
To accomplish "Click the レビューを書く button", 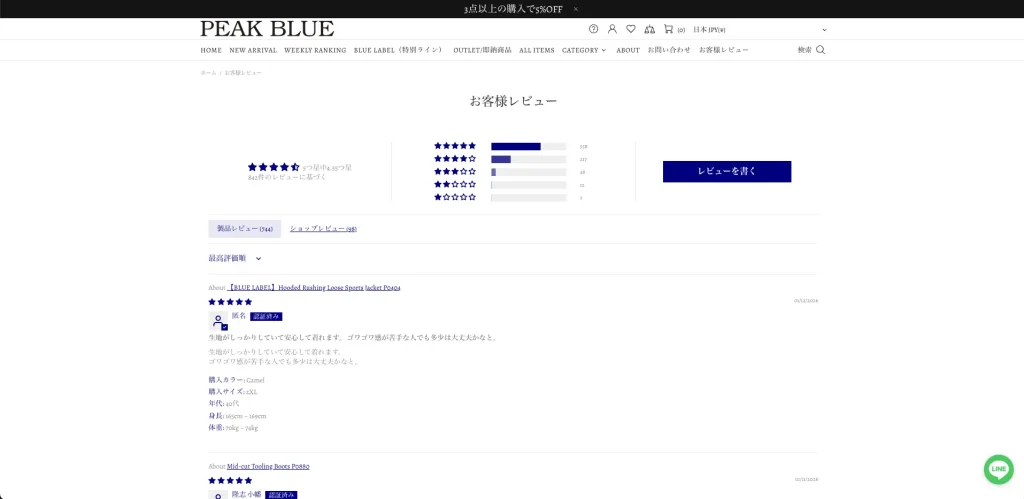I will tap(727, 172).
